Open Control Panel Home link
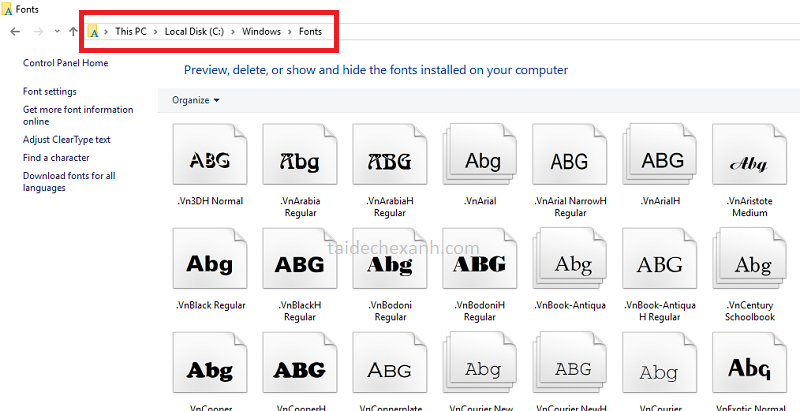The image size is (800, 411). [65, 63]
